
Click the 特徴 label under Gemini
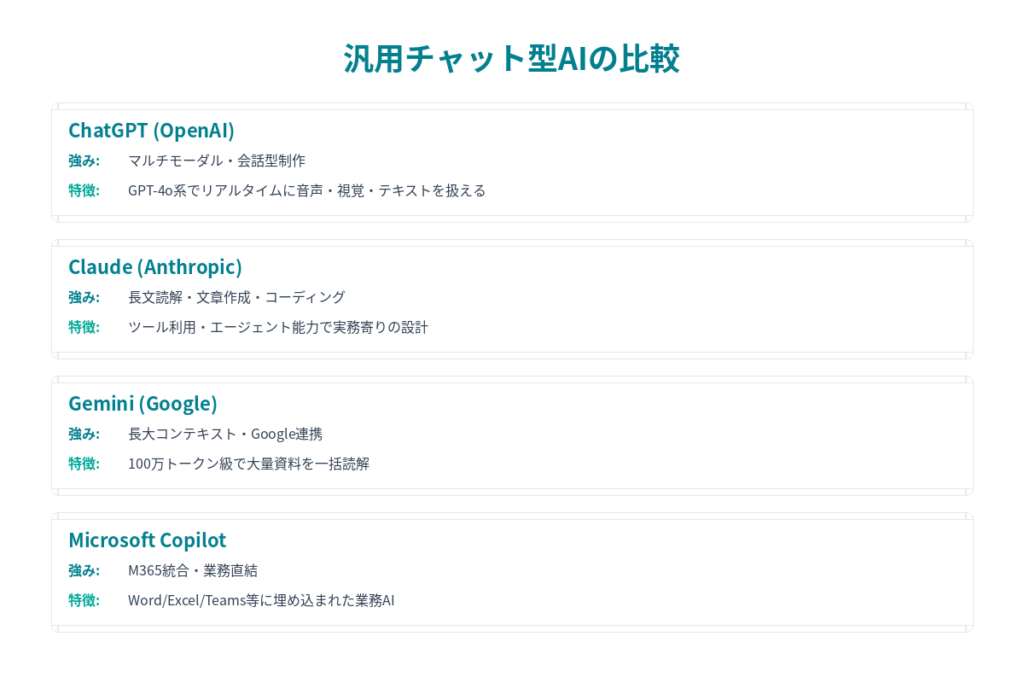point(84,463)
